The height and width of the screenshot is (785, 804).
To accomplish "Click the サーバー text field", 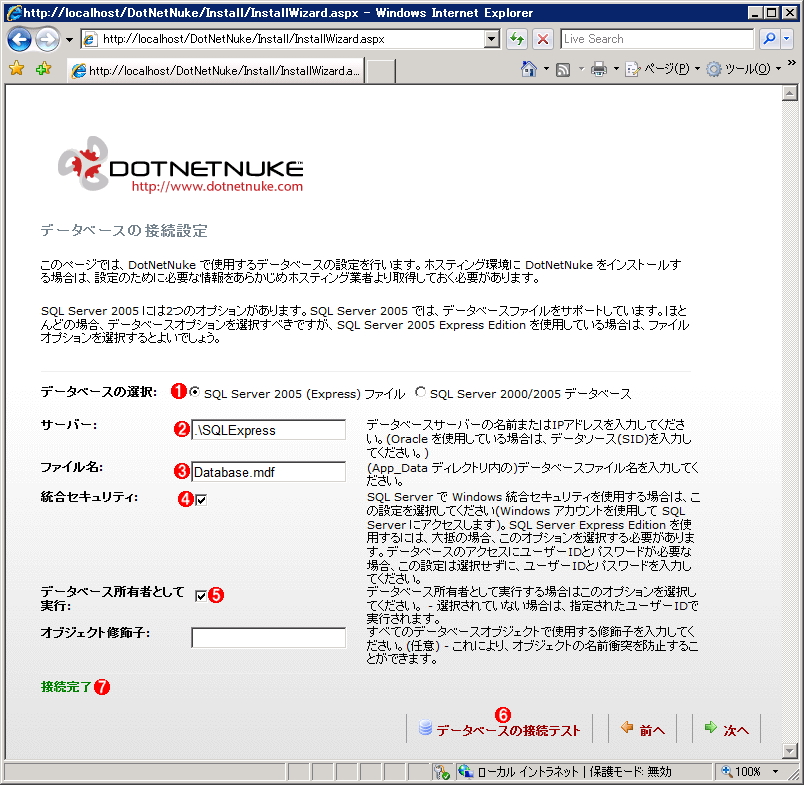I will (268, 430).
